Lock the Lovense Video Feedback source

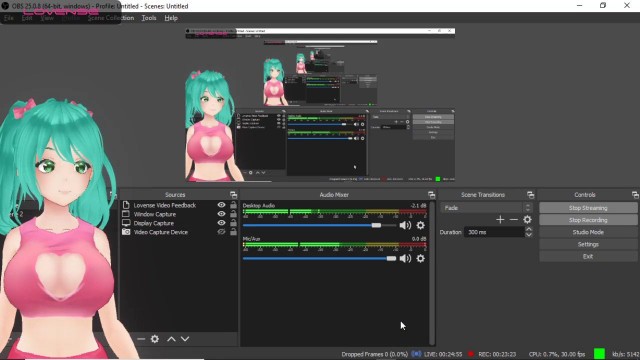pos(233,205)
